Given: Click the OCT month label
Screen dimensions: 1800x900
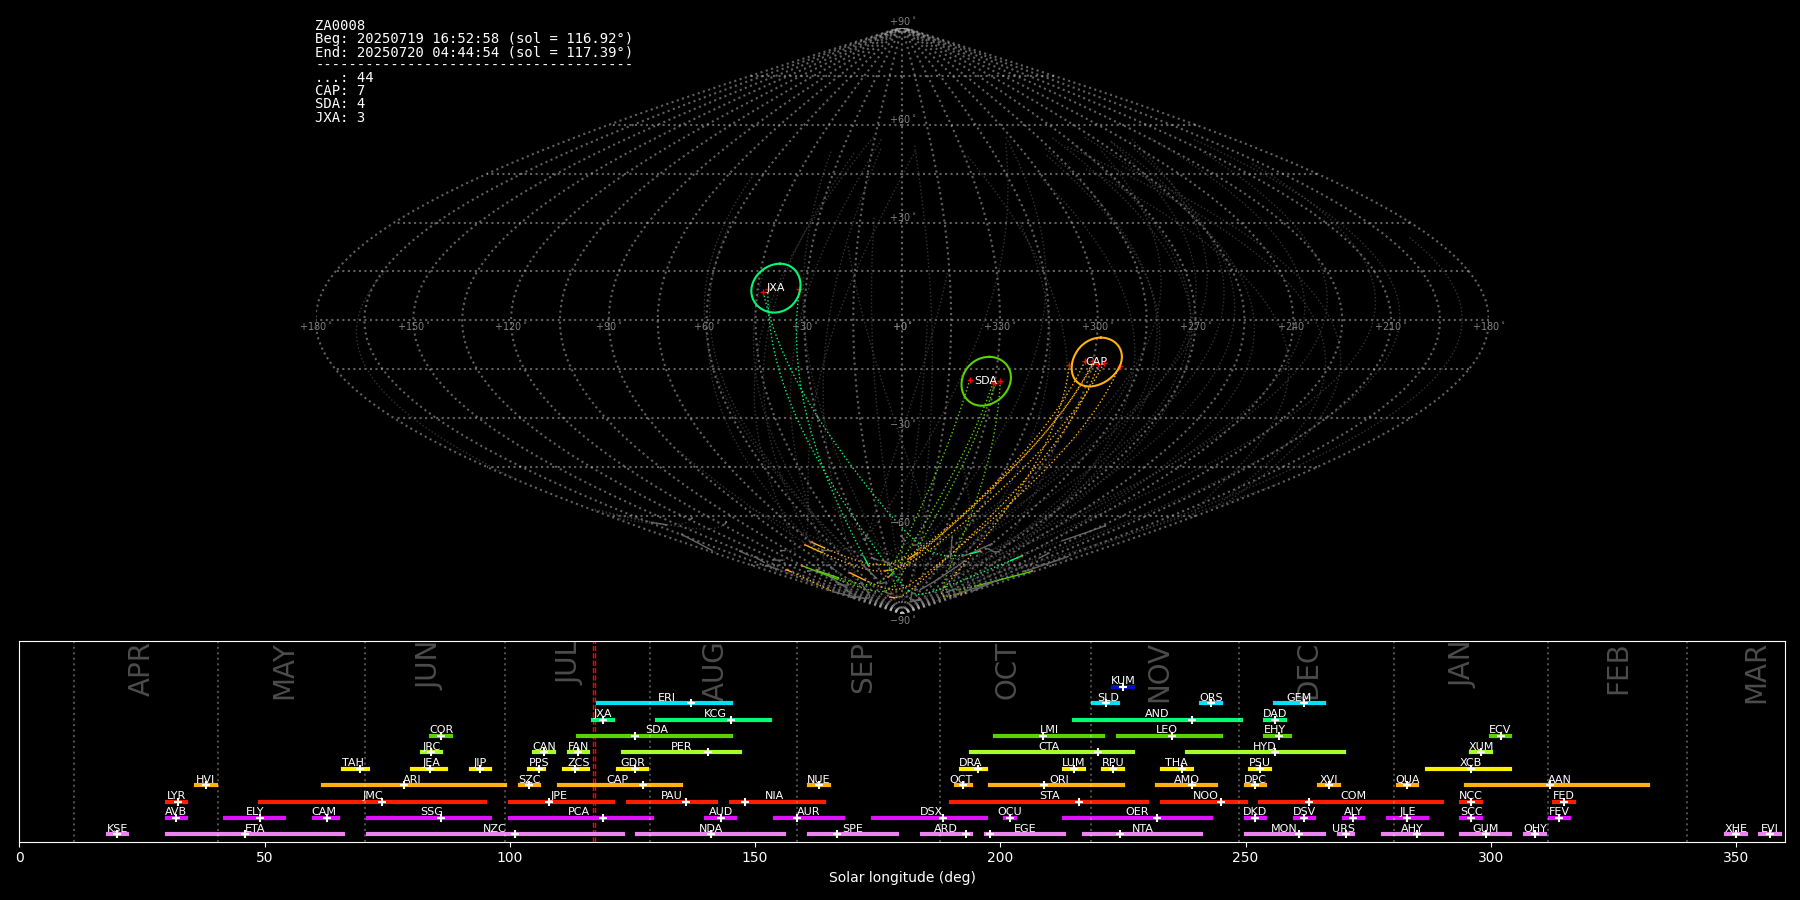Looking at the screenshot, I should click(x=1006, y=672).
